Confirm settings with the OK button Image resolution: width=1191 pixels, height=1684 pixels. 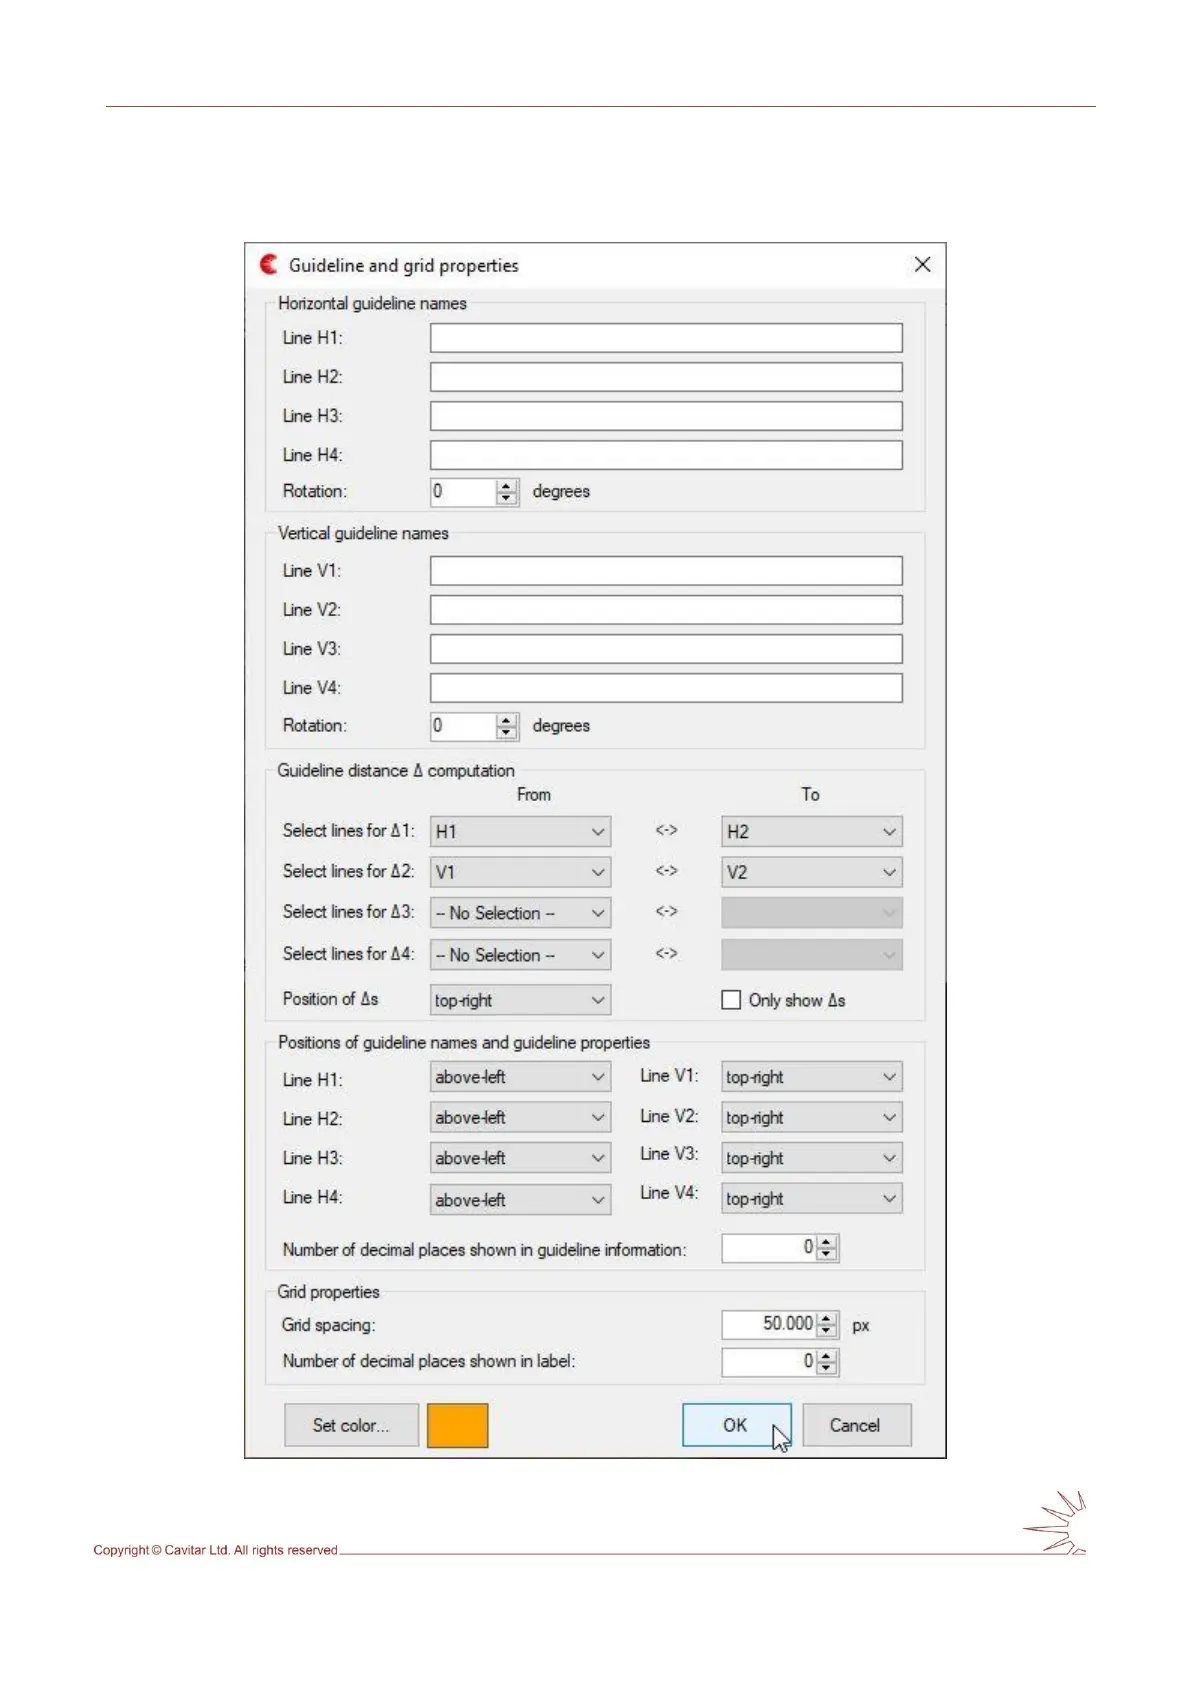click(735, 1425)
